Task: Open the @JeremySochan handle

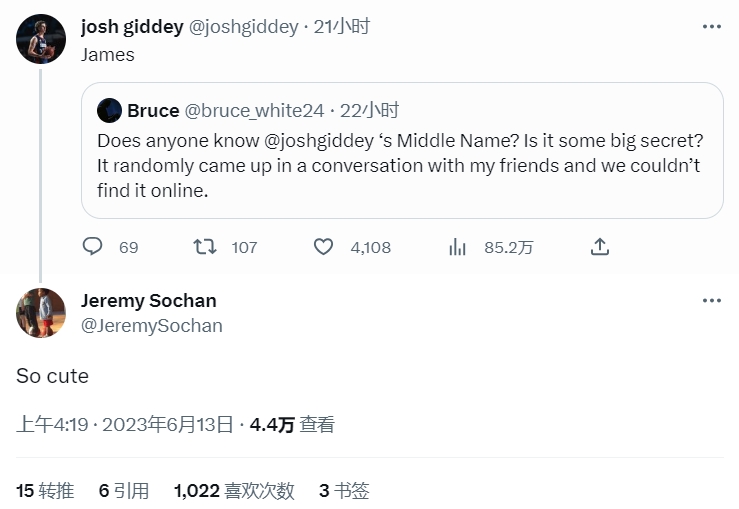Action: pyautogui.click(x=151, y=326)
